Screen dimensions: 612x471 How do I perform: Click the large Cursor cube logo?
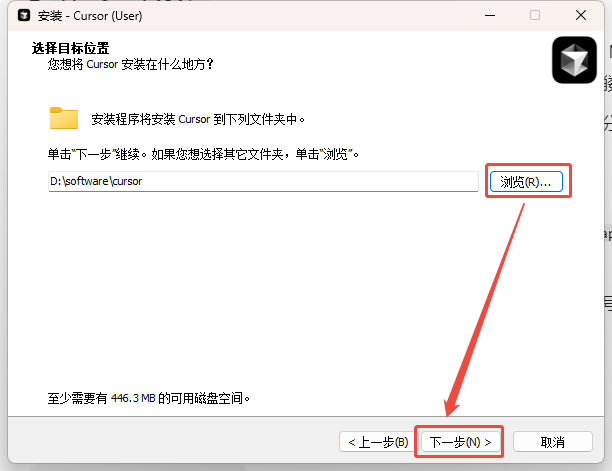pos(574,60)
